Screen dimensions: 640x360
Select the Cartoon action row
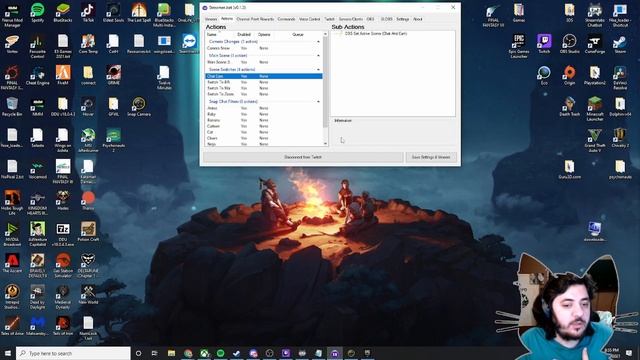tap(264, 127)
